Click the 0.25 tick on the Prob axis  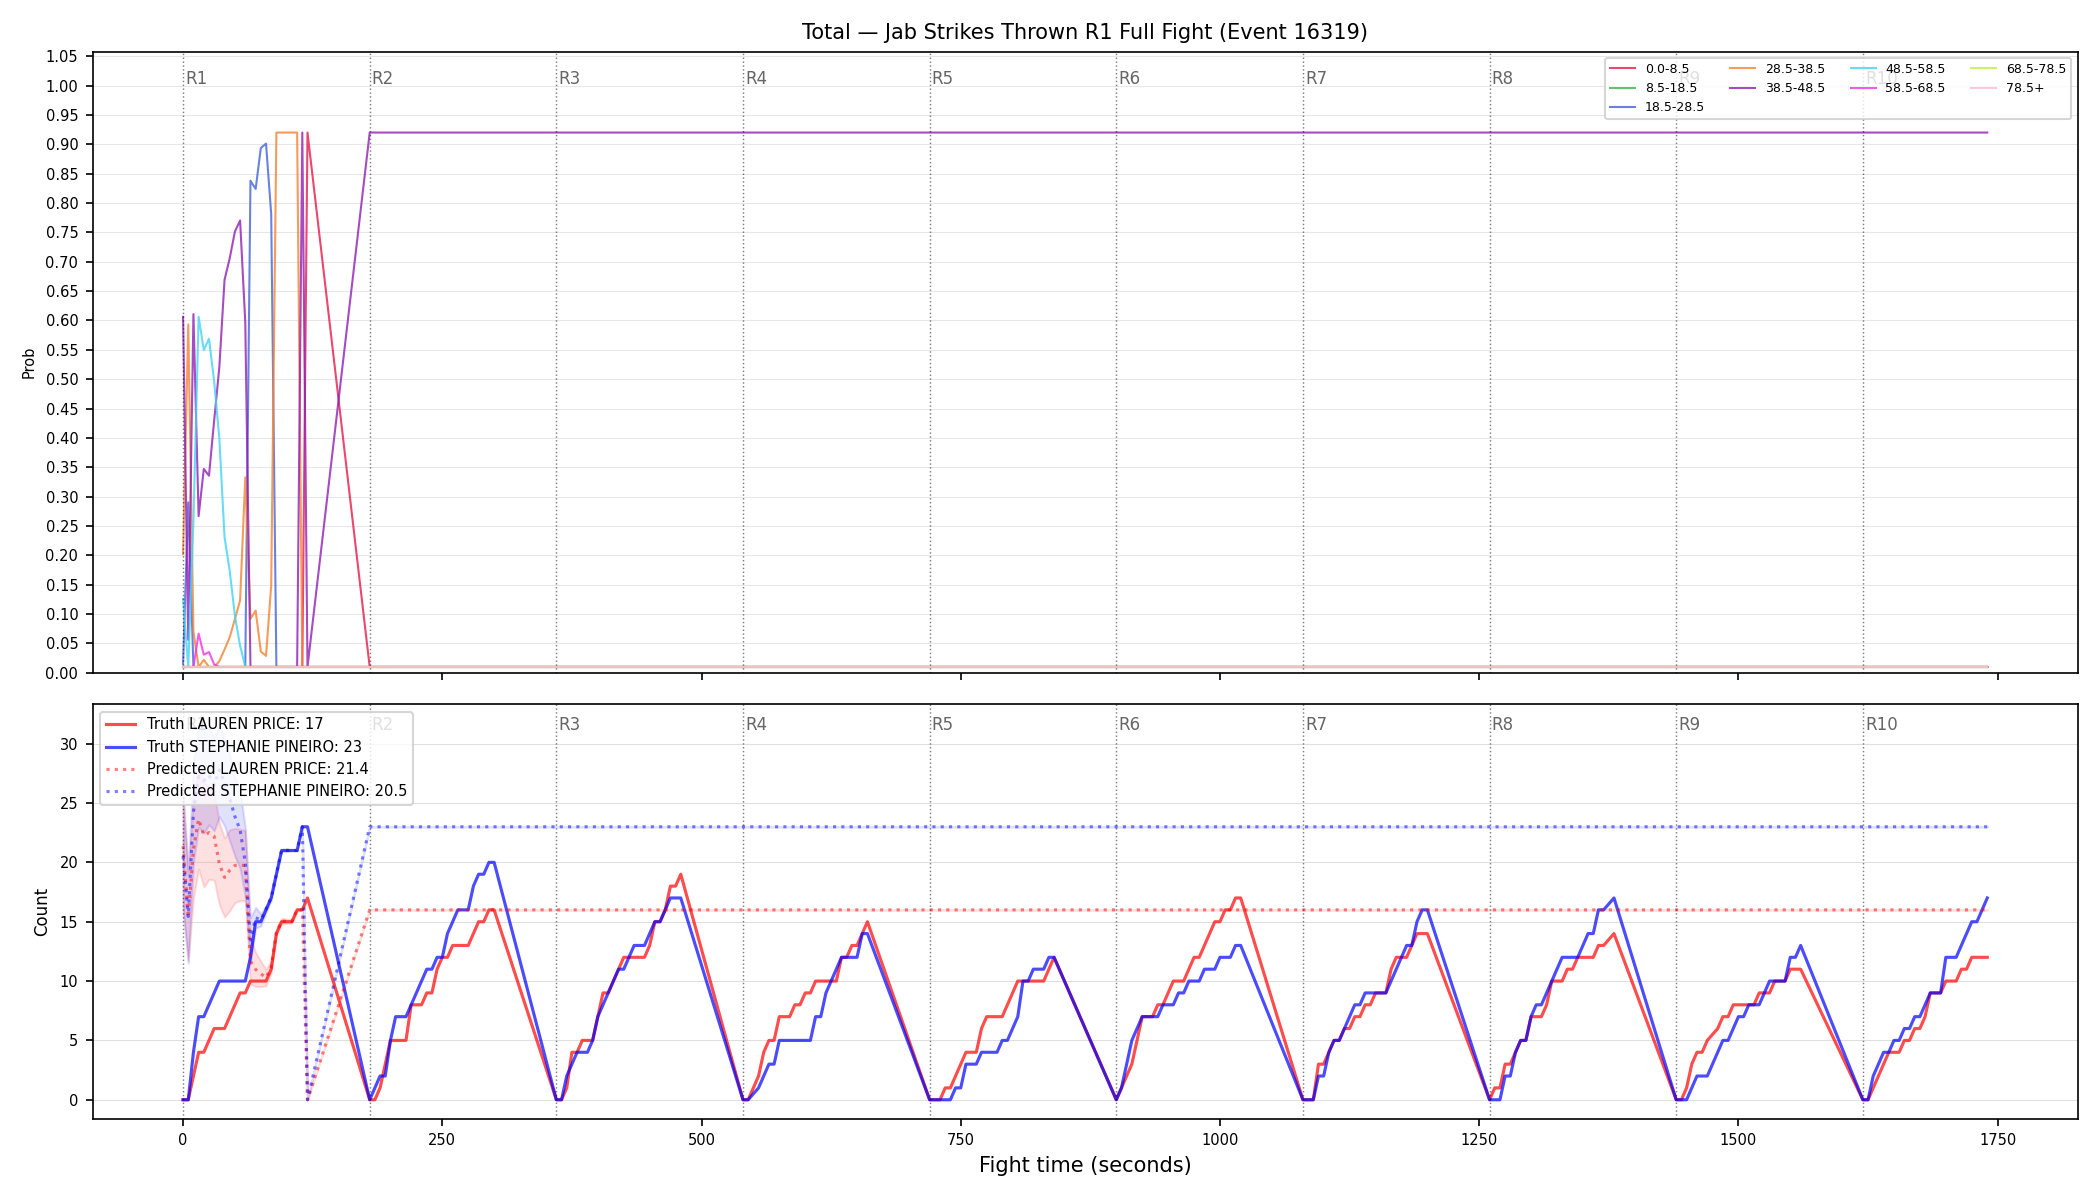(x=62, y=527)
